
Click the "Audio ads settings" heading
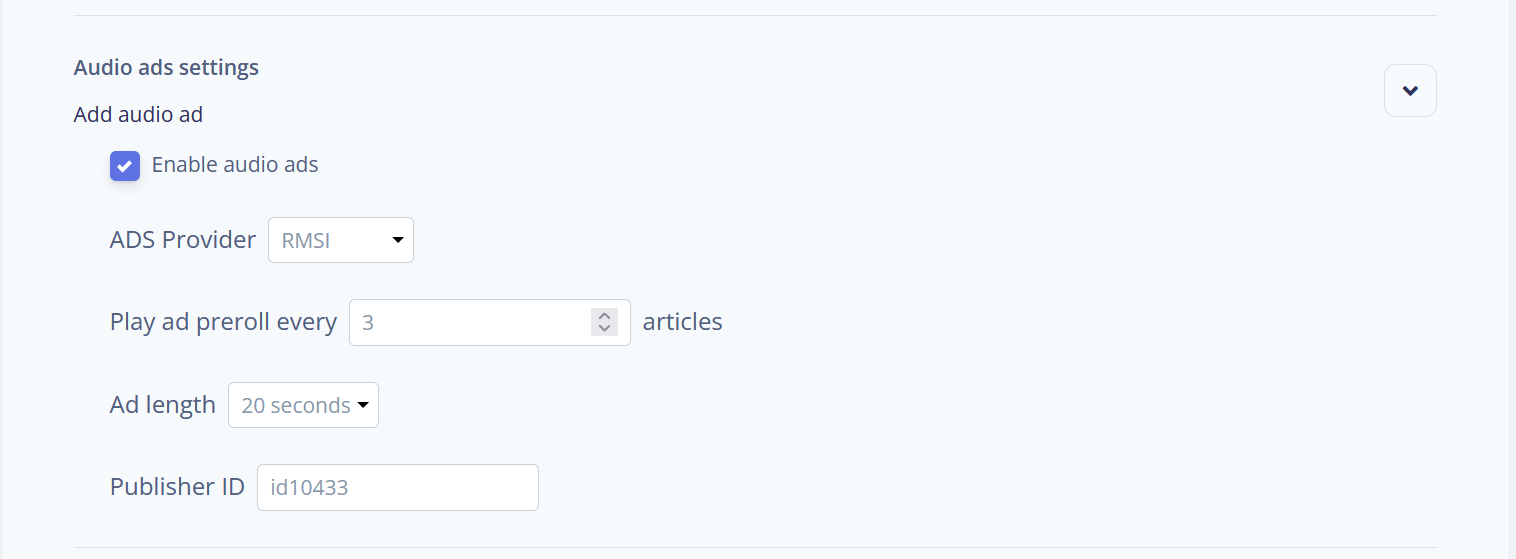(166, 68)
